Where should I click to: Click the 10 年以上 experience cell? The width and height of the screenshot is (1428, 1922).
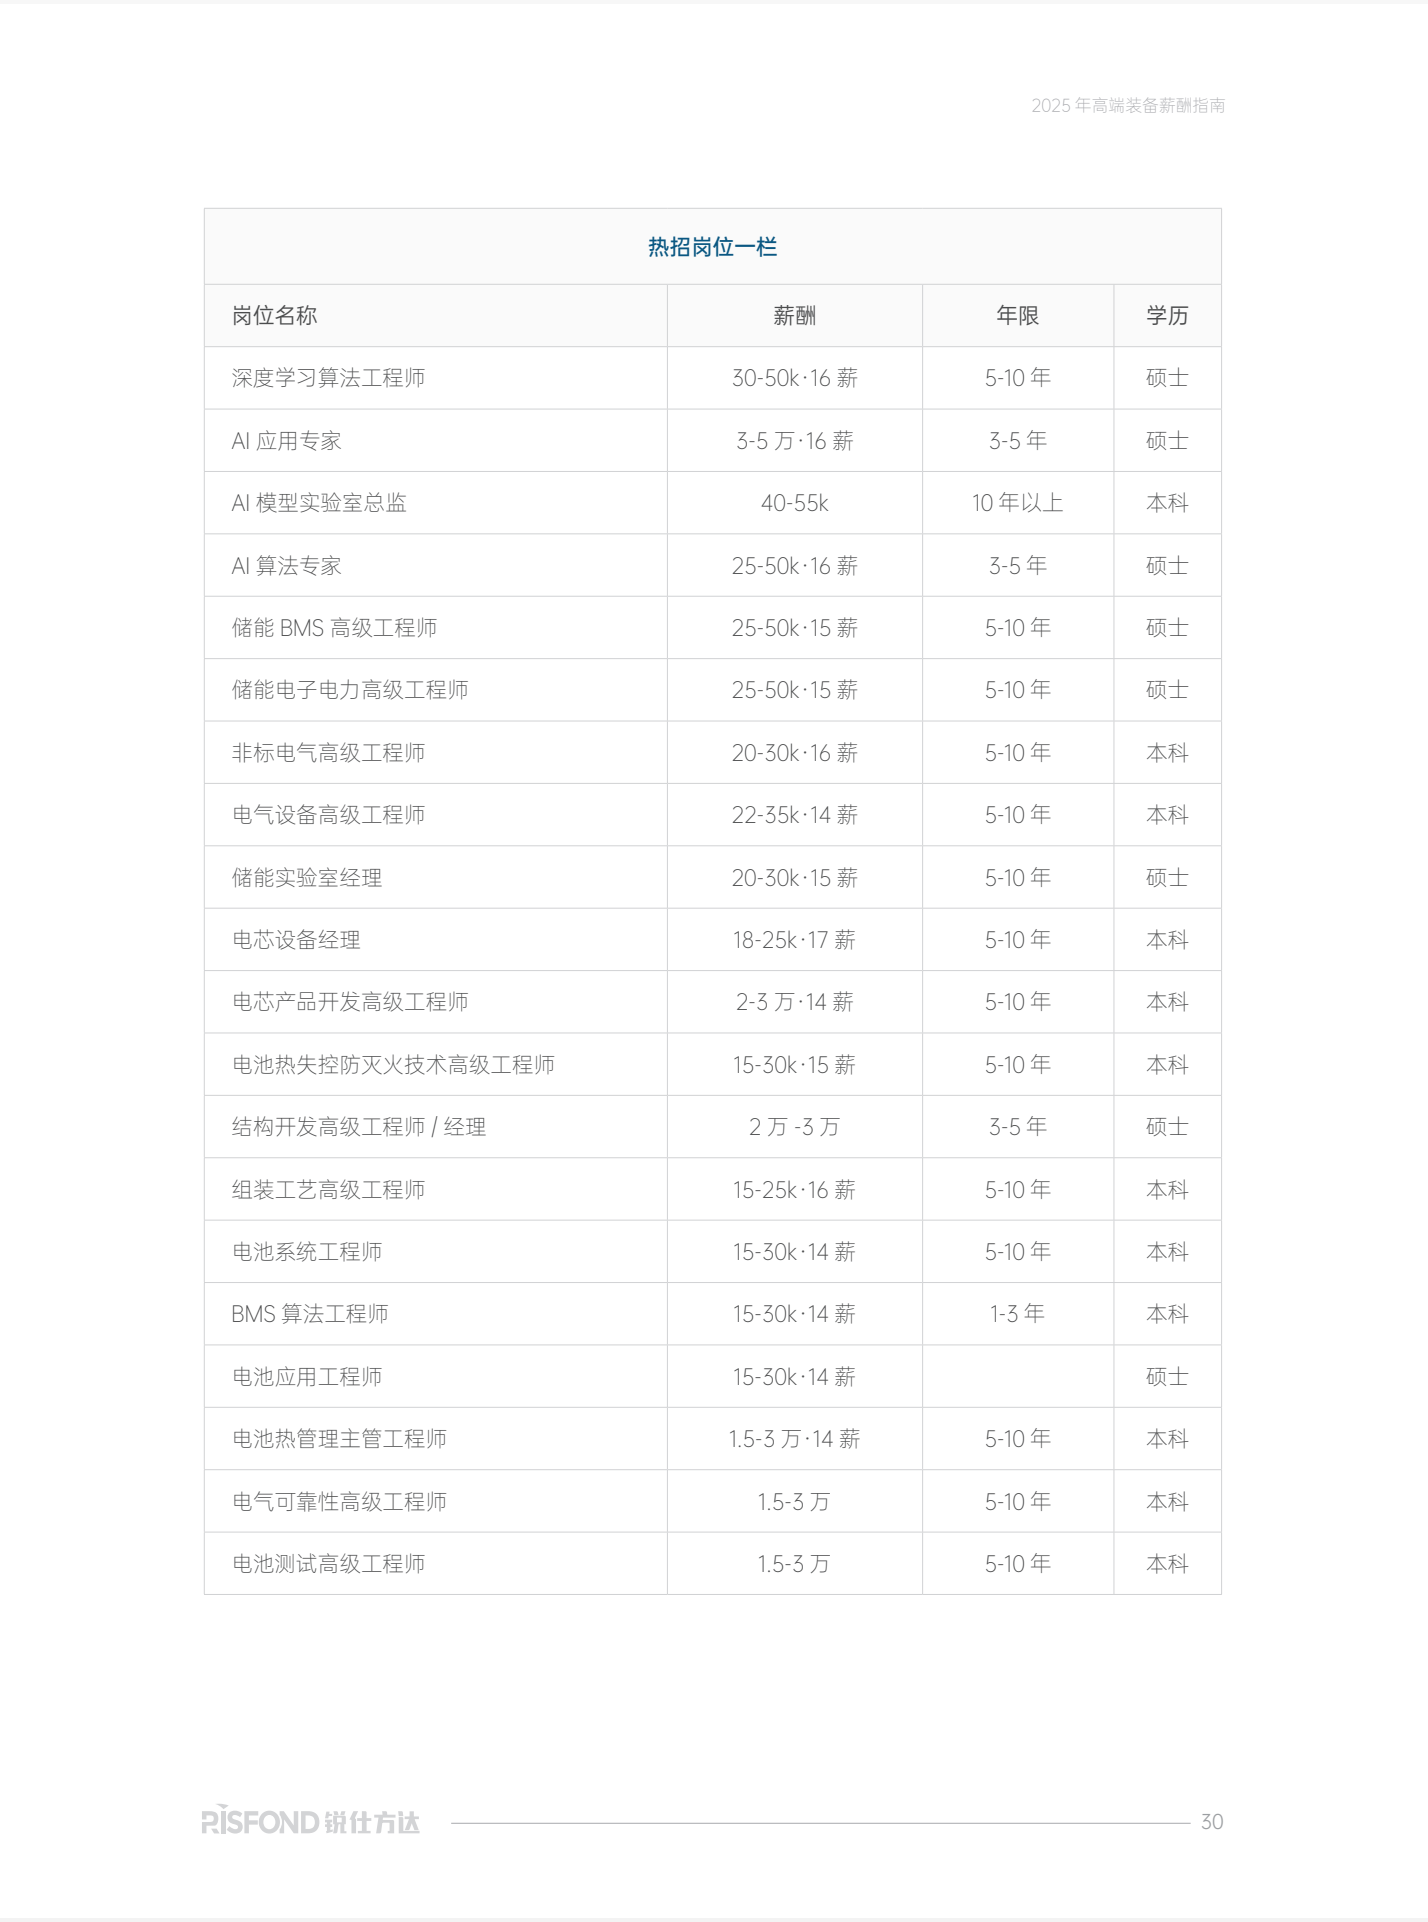tap(1017, 503)
